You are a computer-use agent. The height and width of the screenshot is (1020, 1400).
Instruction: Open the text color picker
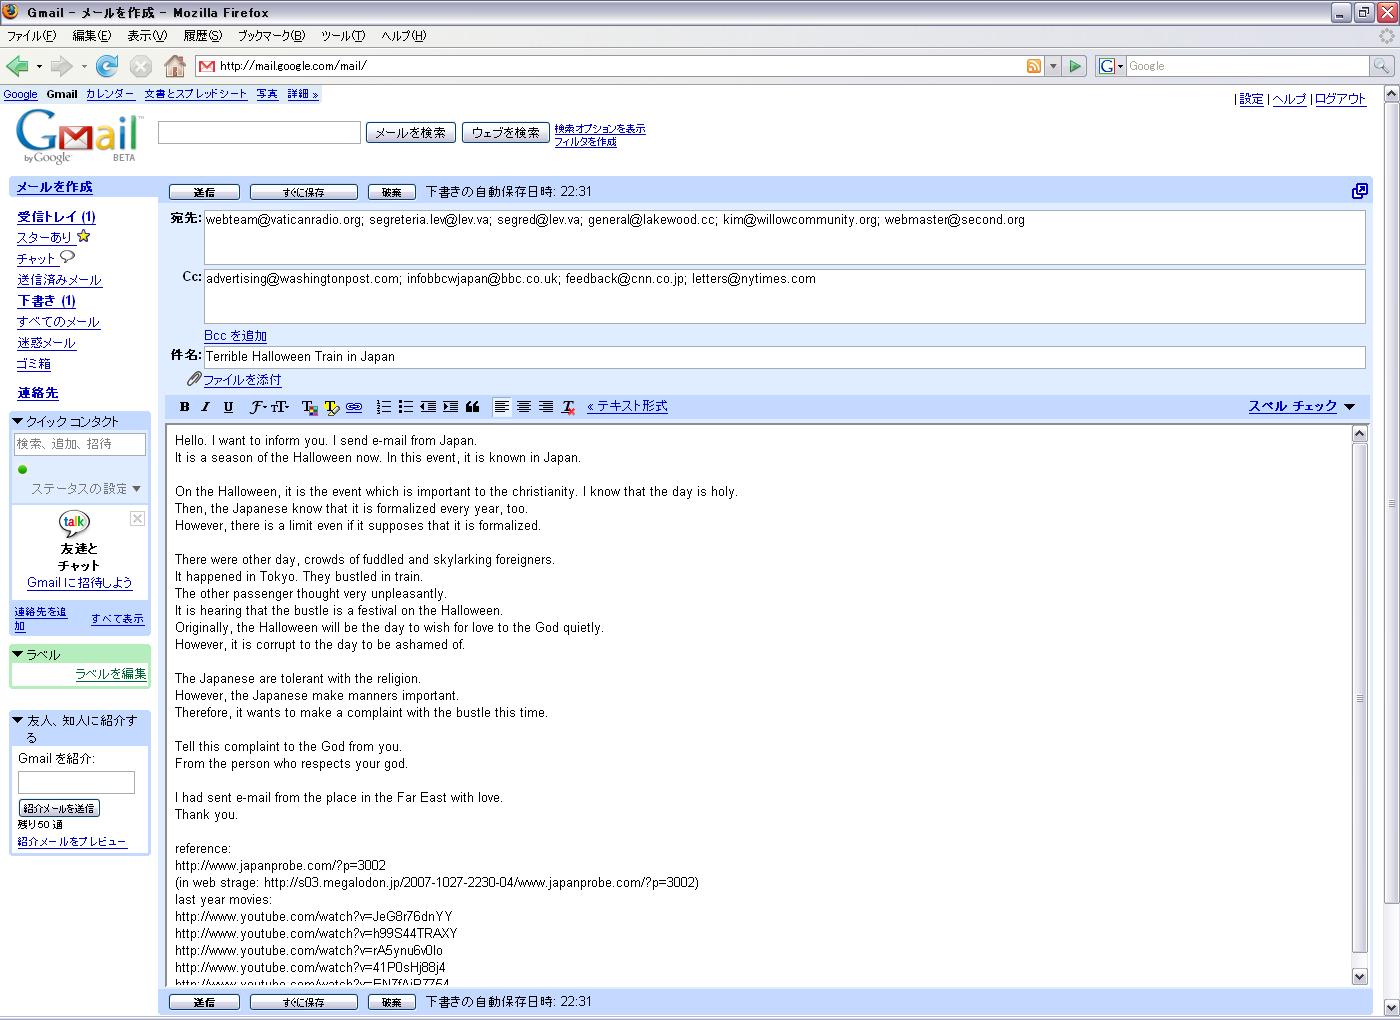click(x=309, y=407)
